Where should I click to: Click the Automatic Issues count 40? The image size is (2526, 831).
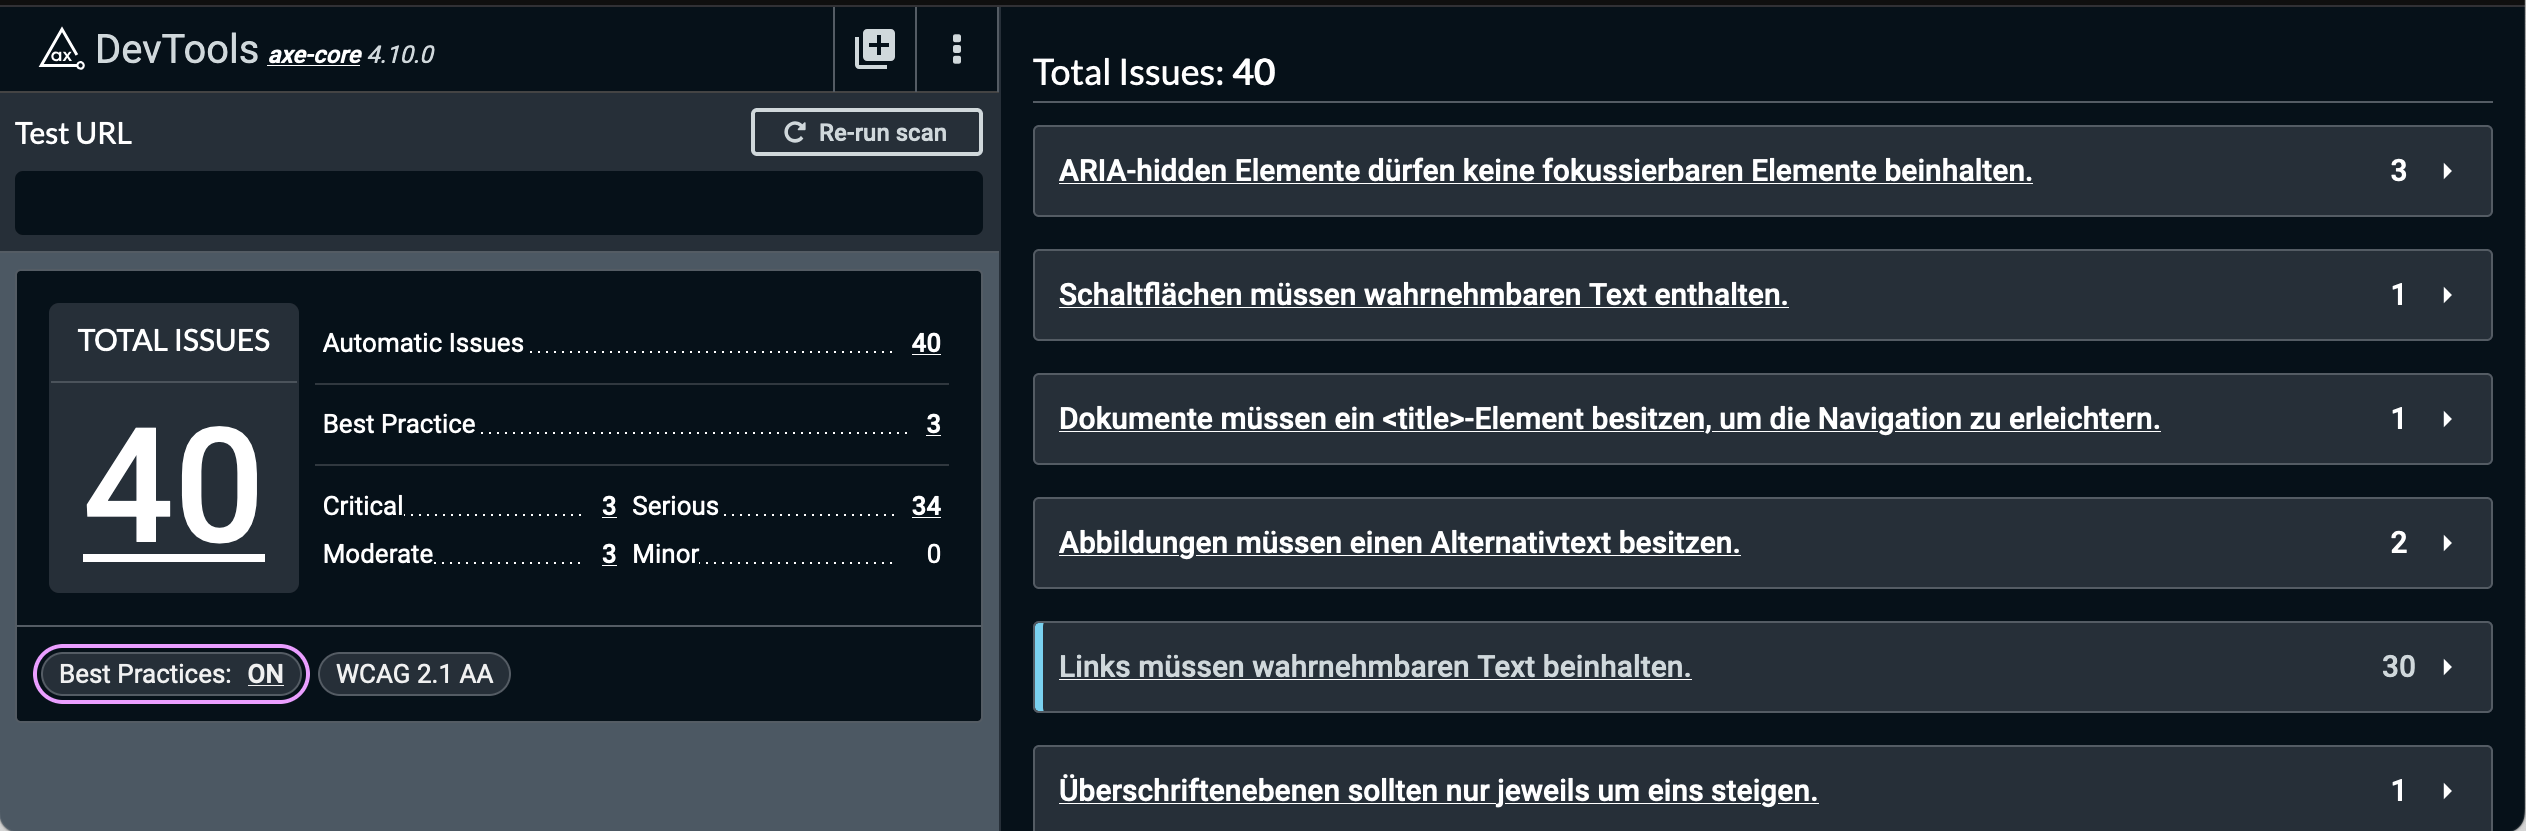click(926, 343)
